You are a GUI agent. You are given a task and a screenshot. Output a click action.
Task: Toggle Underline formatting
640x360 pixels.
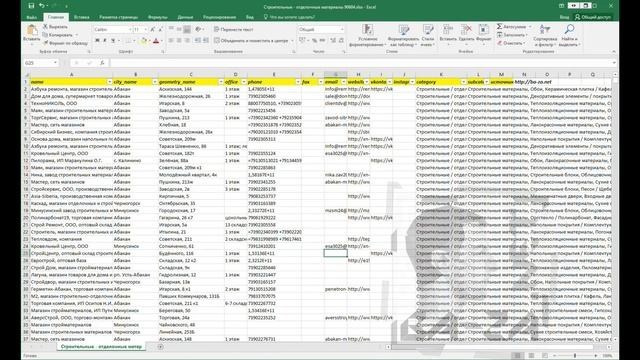tap(113, 40)
